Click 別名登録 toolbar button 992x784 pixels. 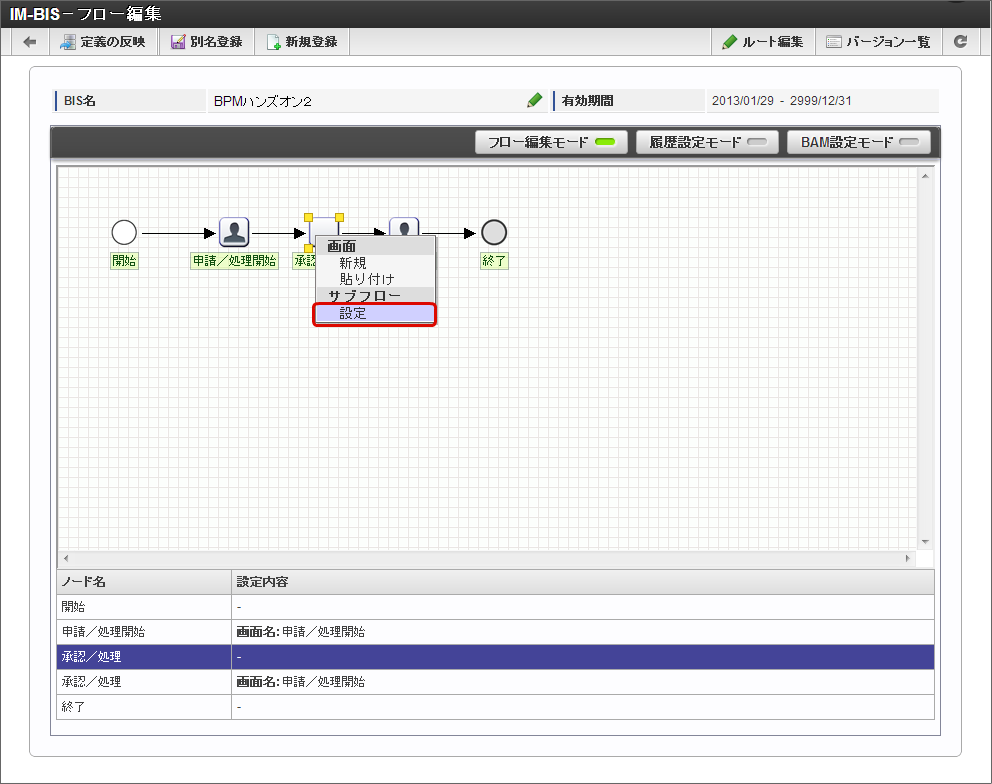pyautogui.click(x=207, y=42)
